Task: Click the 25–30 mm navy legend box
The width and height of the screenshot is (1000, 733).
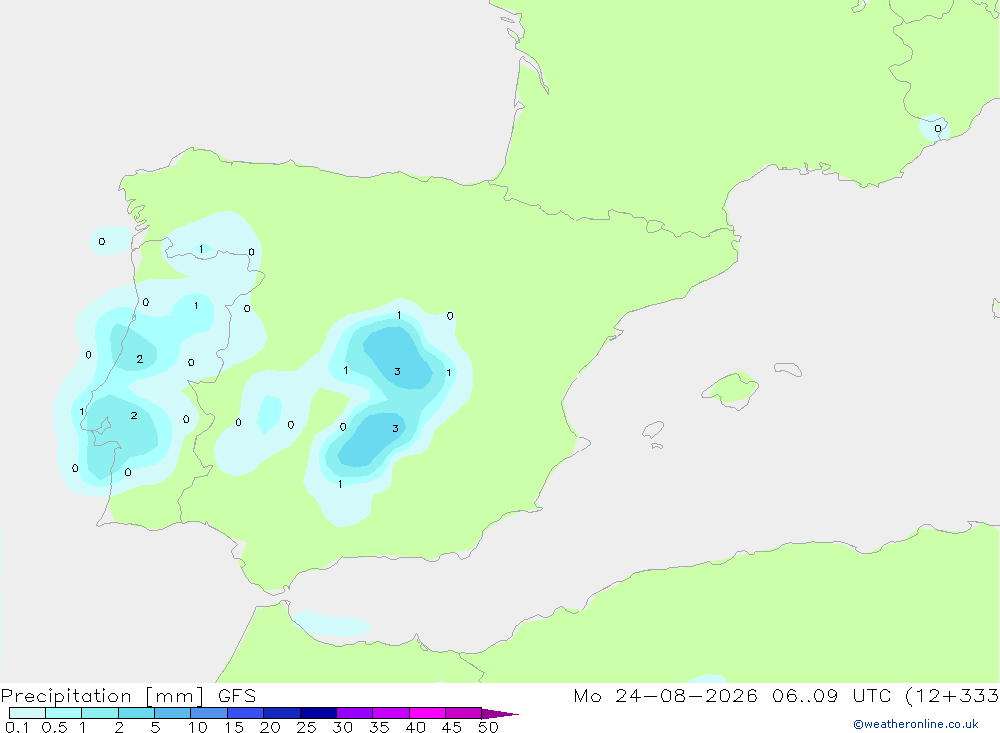Action: tap(318, 713)
